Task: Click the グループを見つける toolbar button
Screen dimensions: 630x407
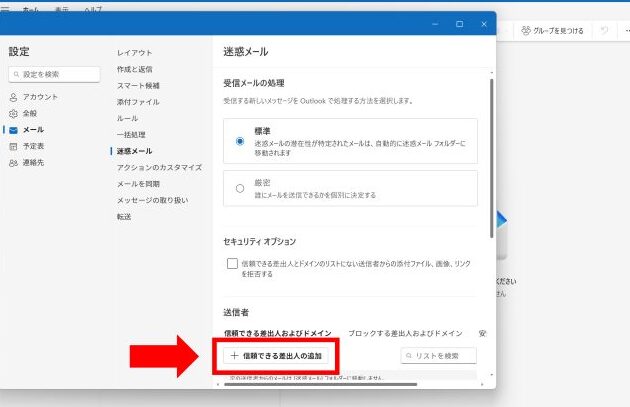Action: [552, 31]
